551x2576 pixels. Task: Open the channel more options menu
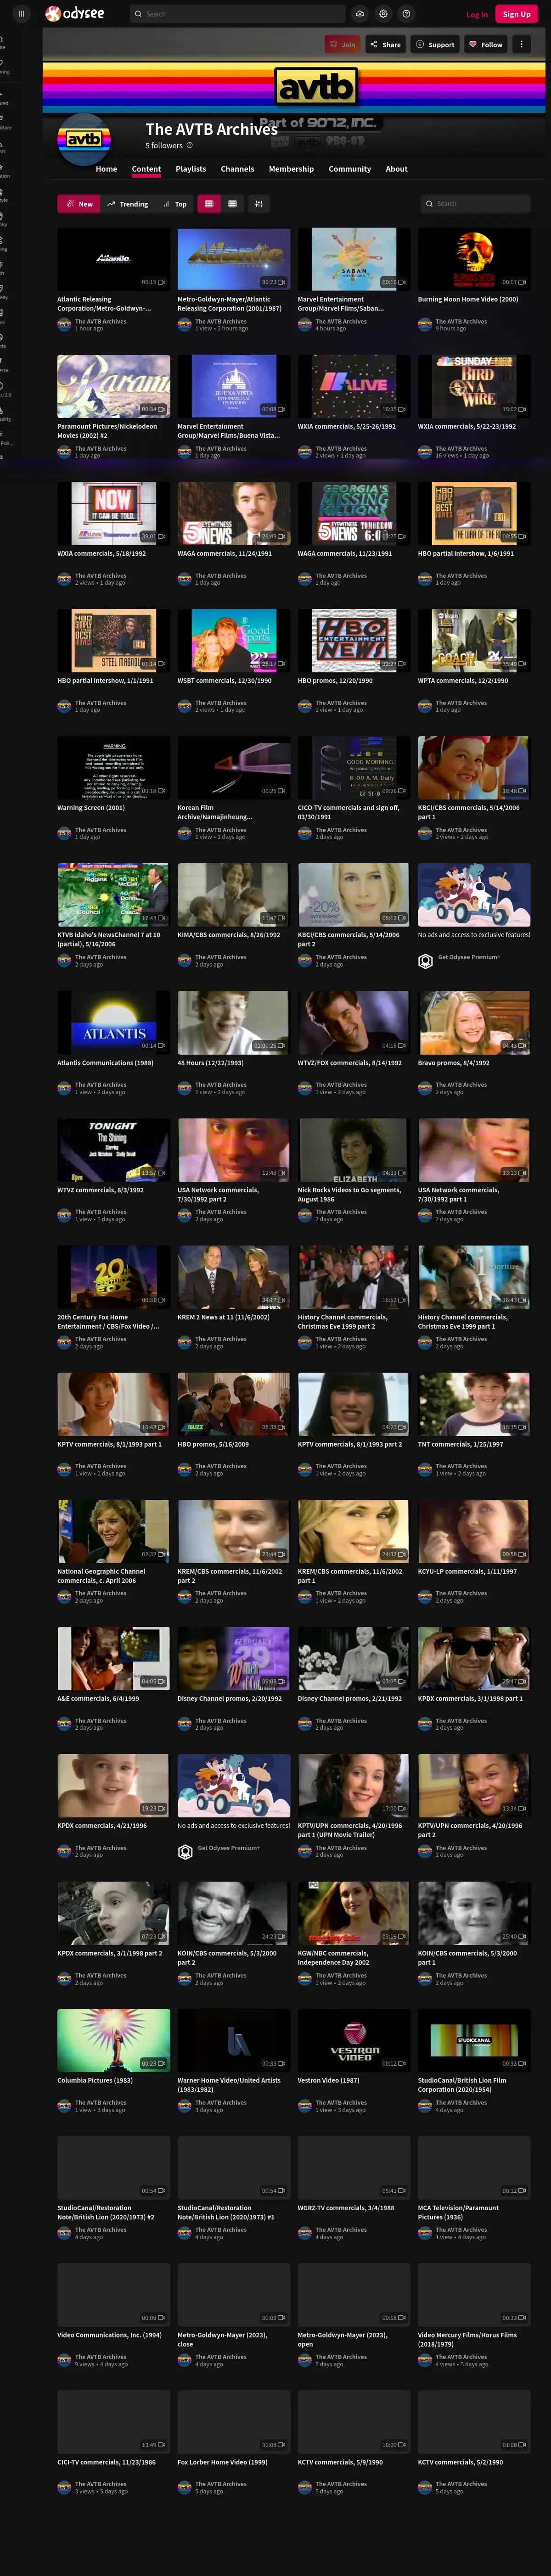[x=521, y=44]
